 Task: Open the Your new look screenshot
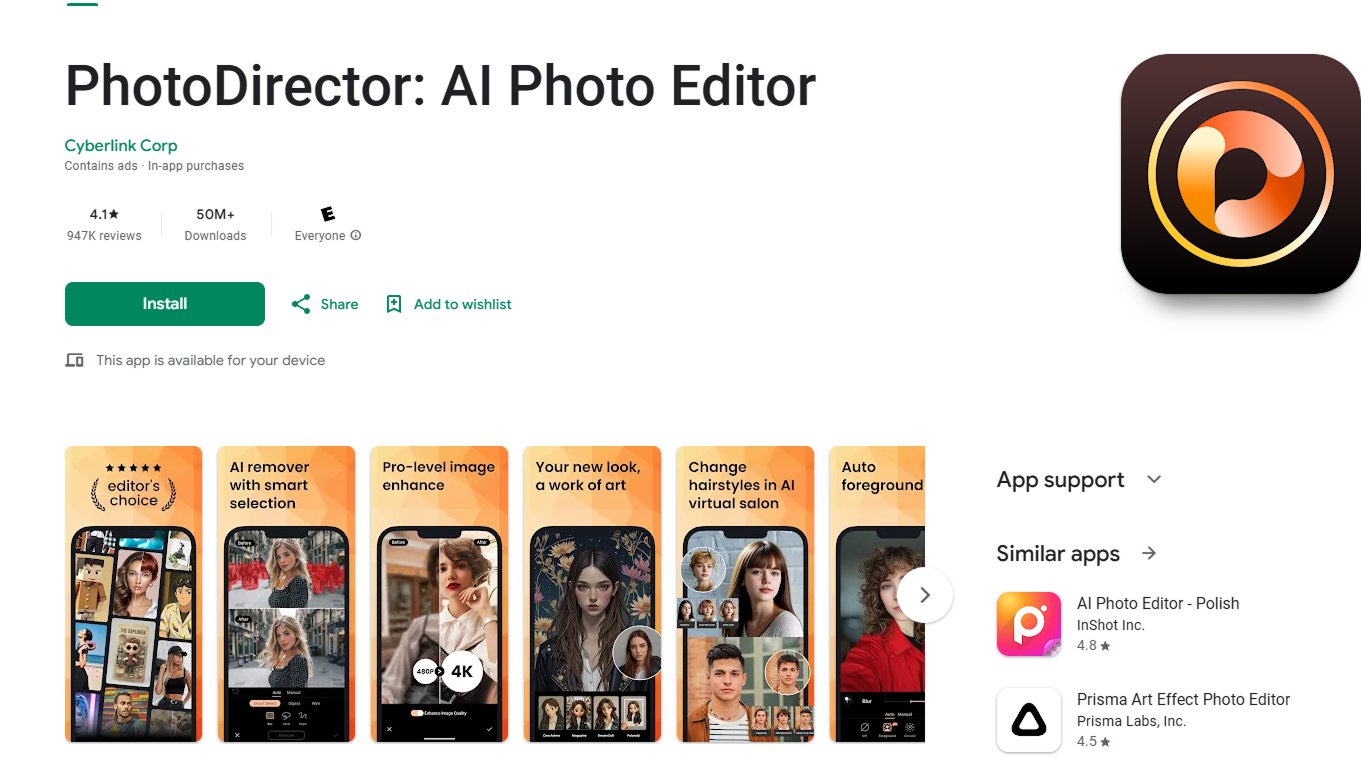coord(592,594)
